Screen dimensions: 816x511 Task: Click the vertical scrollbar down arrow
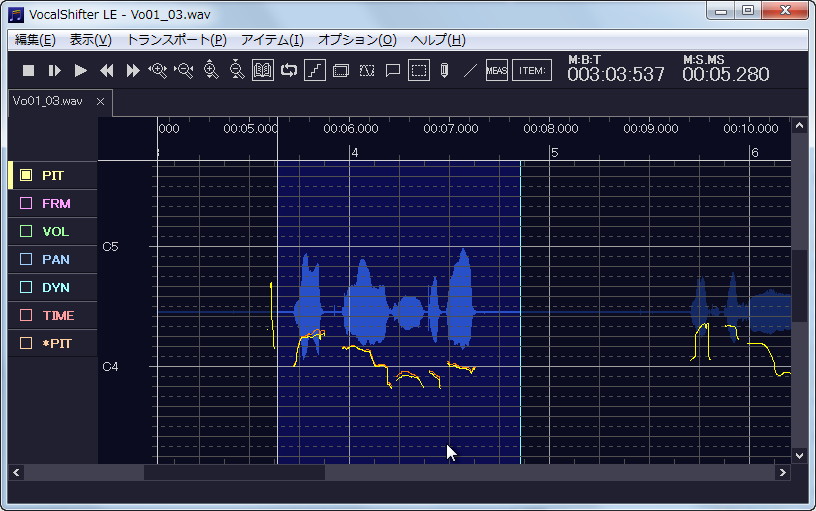click(799, 455)
